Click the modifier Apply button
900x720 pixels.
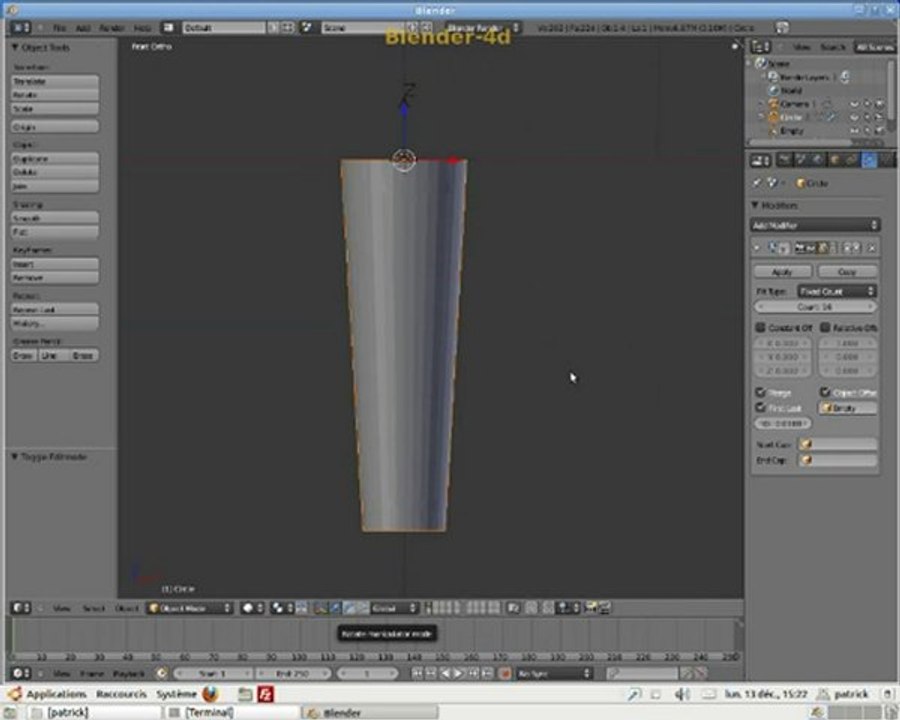tap(782, 272)
